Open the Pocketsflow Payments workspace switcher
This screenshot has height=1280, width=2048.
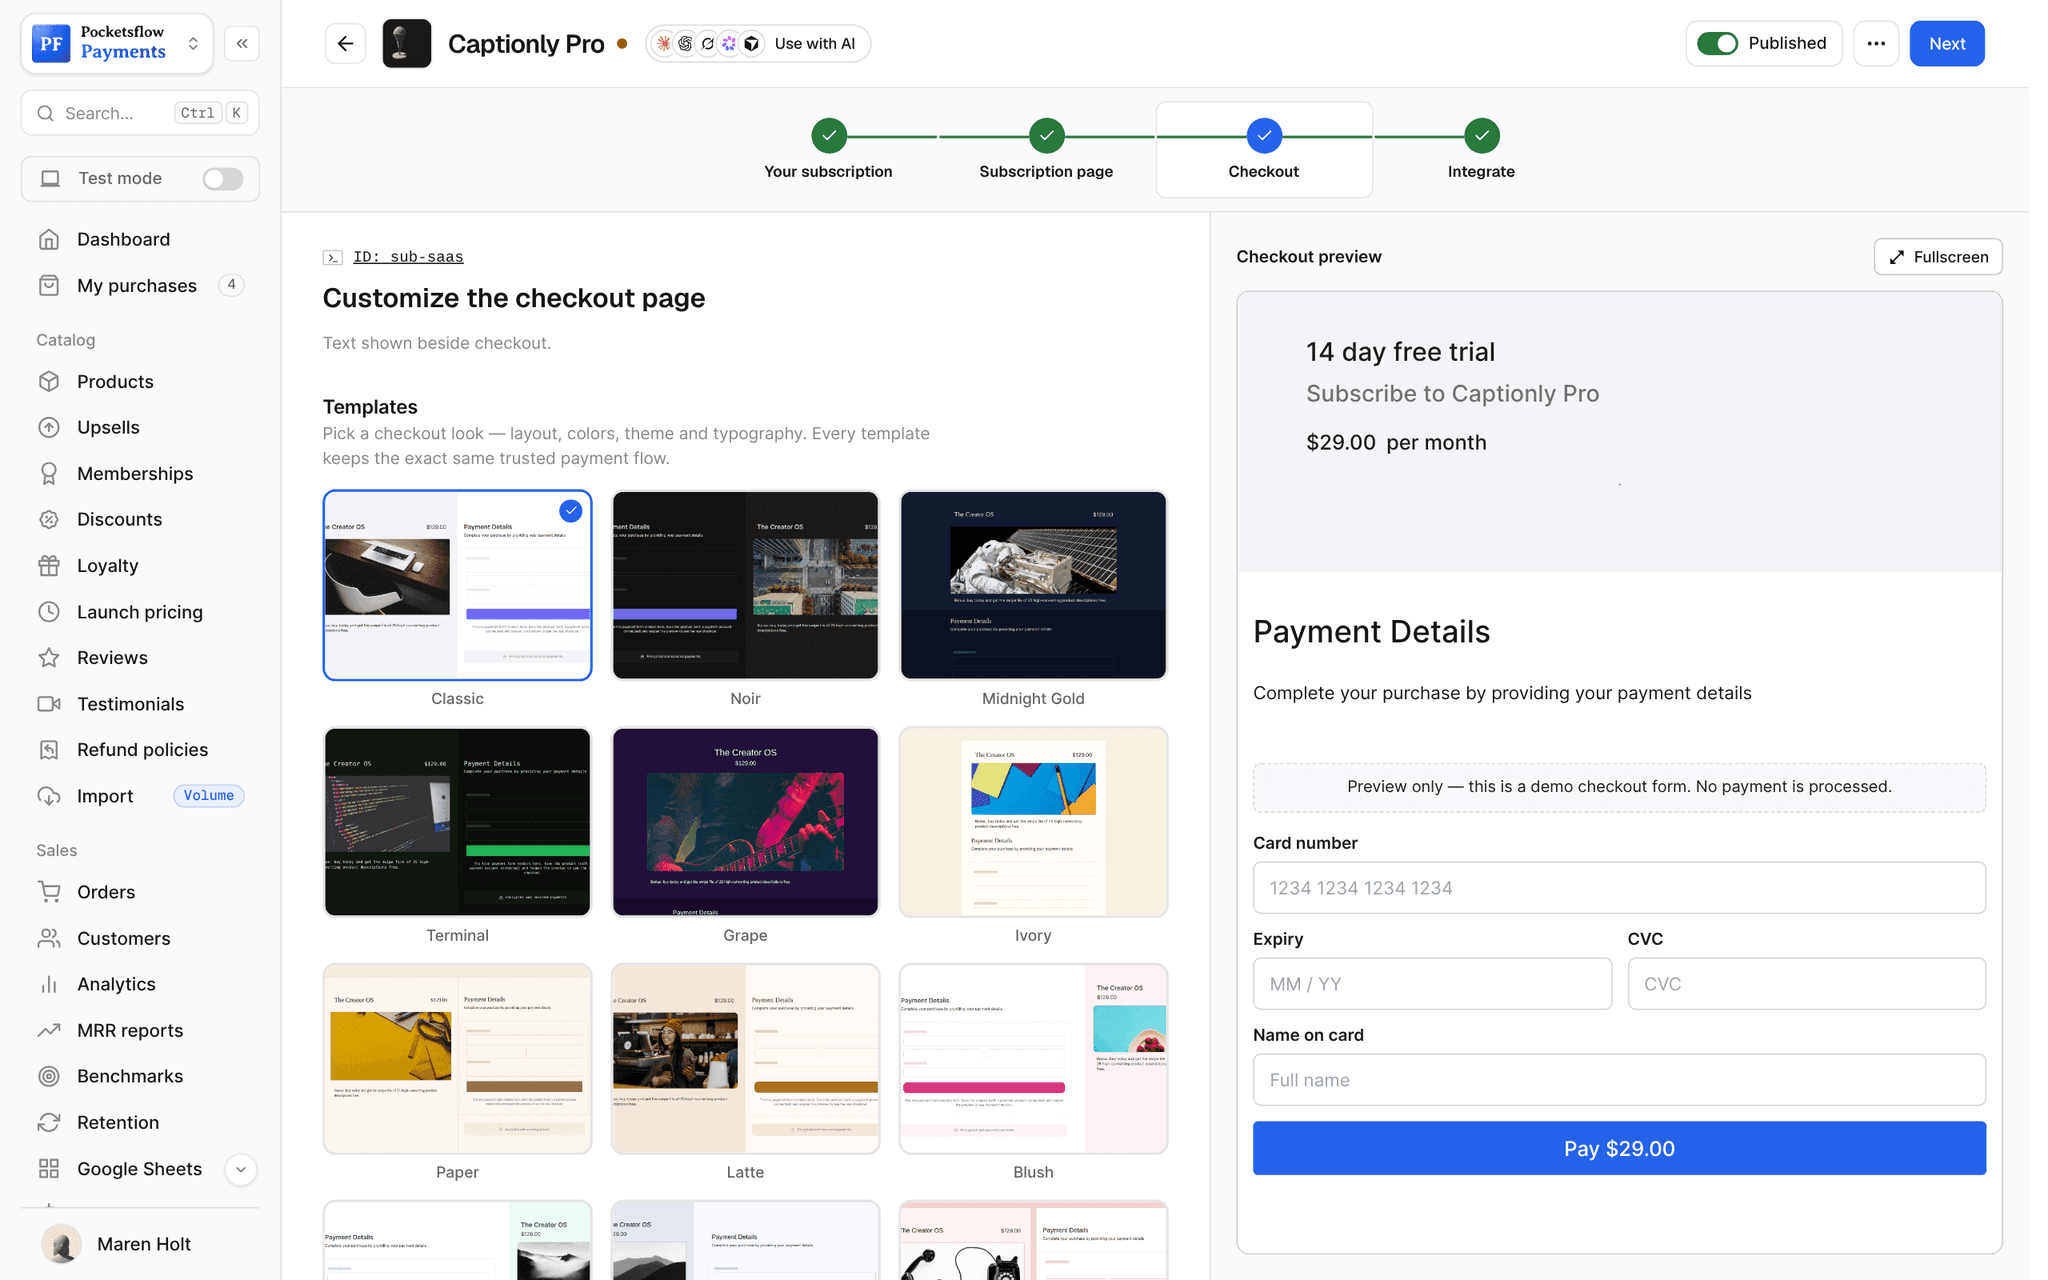[x=117, y=44]
